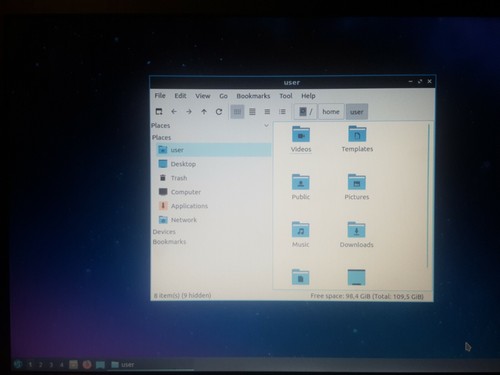Click the vertical scrollbar in file pane

428,195
